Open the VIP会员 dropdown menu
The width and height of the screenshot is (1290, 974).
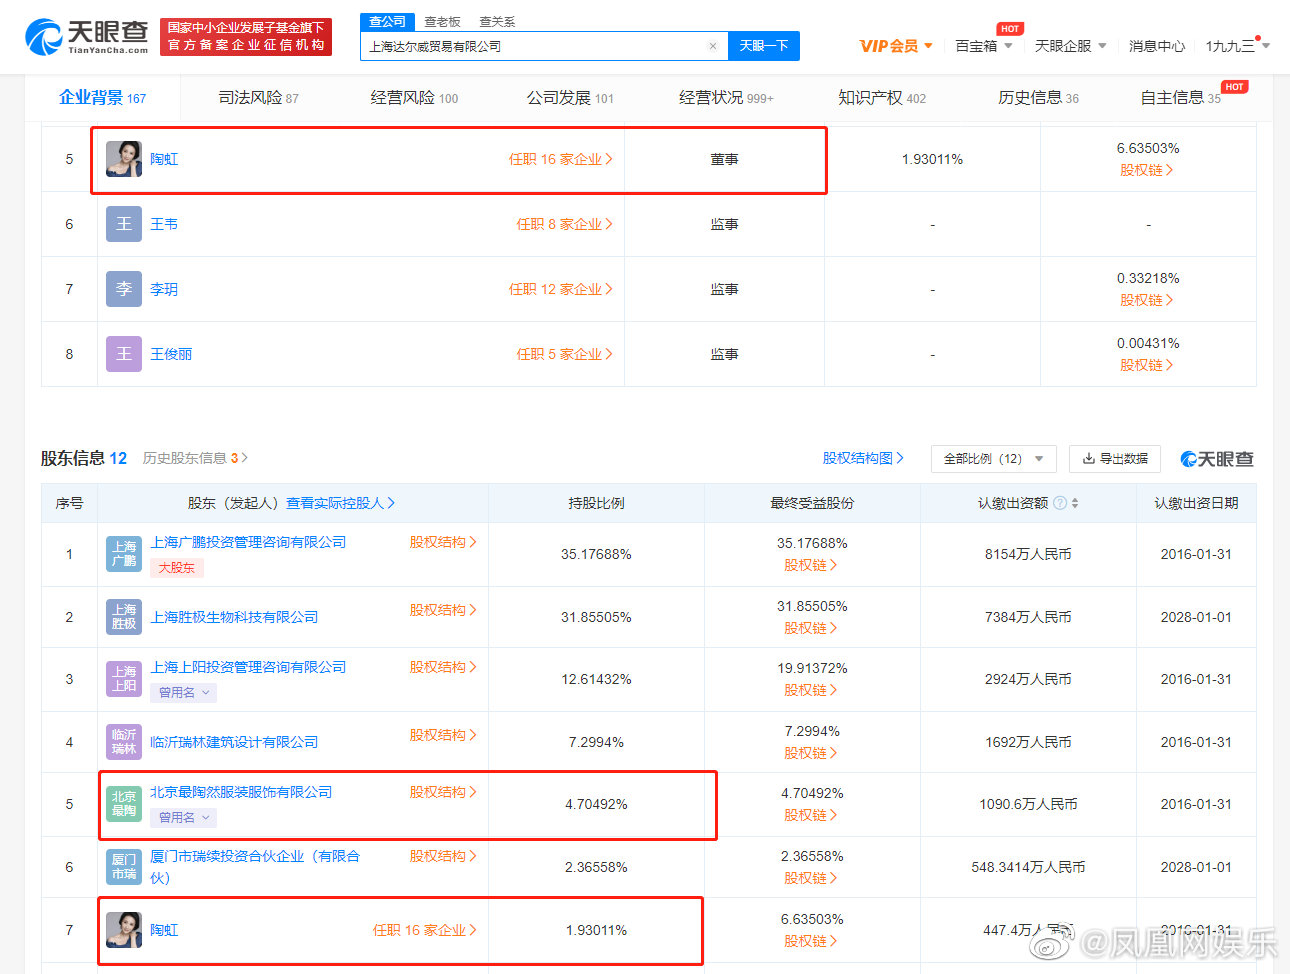pyautogui.click(x=894, y=46)
